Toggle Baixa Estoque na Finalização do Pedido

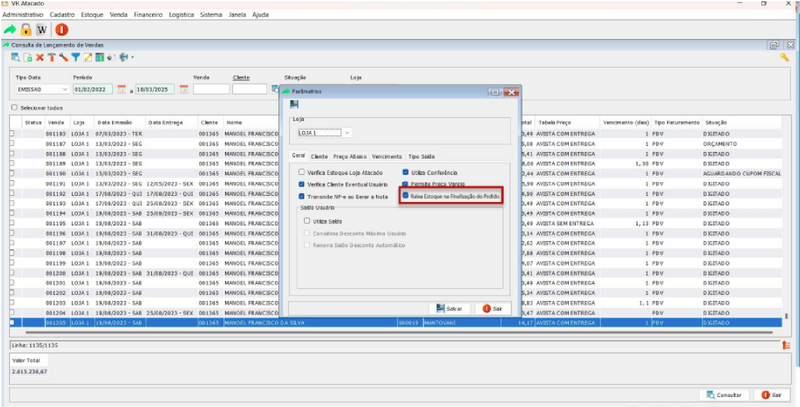pyautogui.click(x=405, y=196)
